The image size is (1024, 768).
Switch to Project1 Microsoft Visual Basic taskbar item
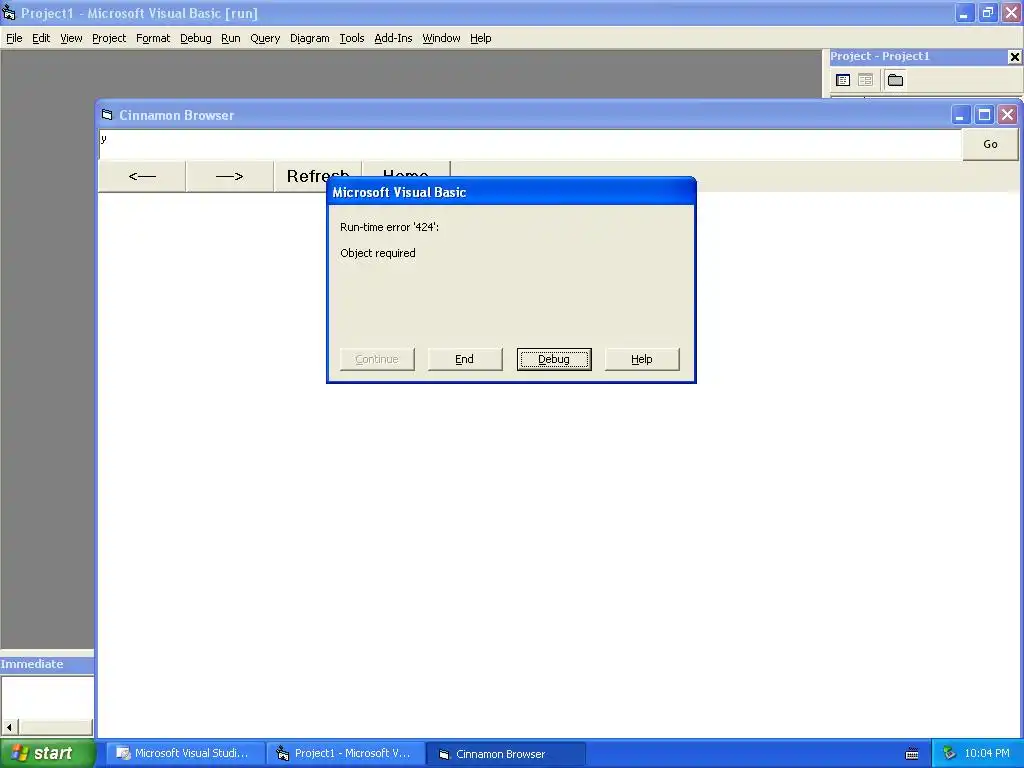(346, 754)
